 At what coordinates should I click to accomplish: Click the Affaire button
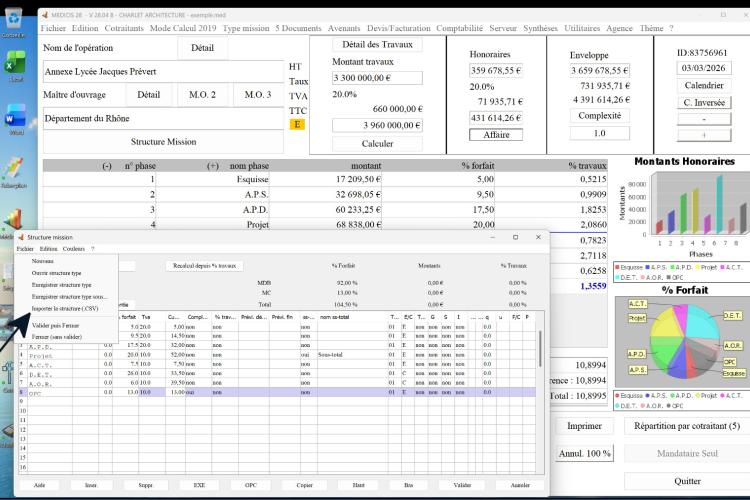(x=496, y=135)
